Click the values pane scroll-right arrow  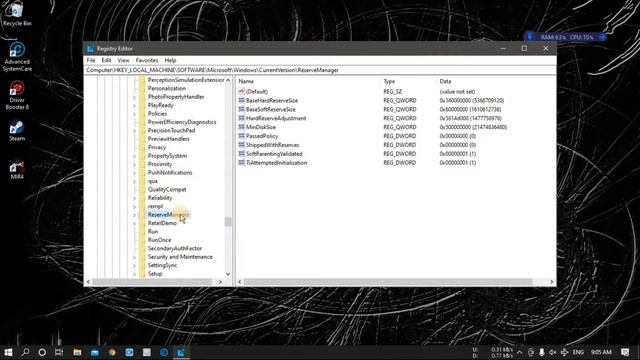(551, 282)
